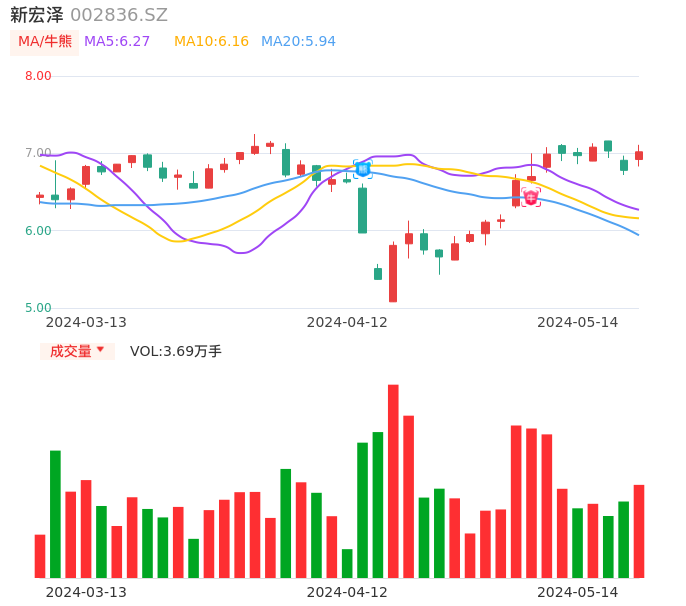Image resolution: width=686 pixels, height=606 pixels.
Task: Click the 2024-05-14 date label under the volume chart
Action: click(x=578, y=592)
